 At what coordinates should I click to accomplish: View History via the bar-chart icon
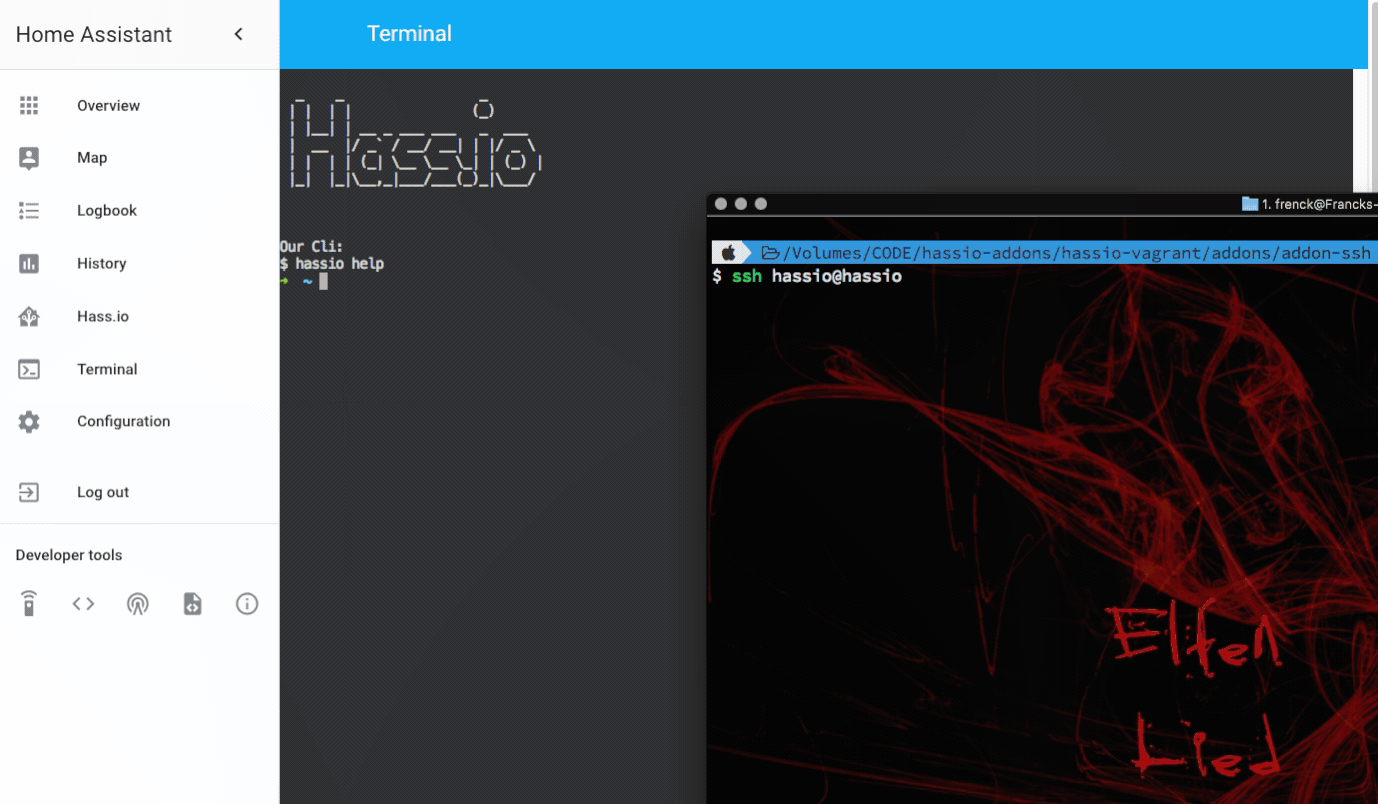pyautogui.click(x=28, y=263)
